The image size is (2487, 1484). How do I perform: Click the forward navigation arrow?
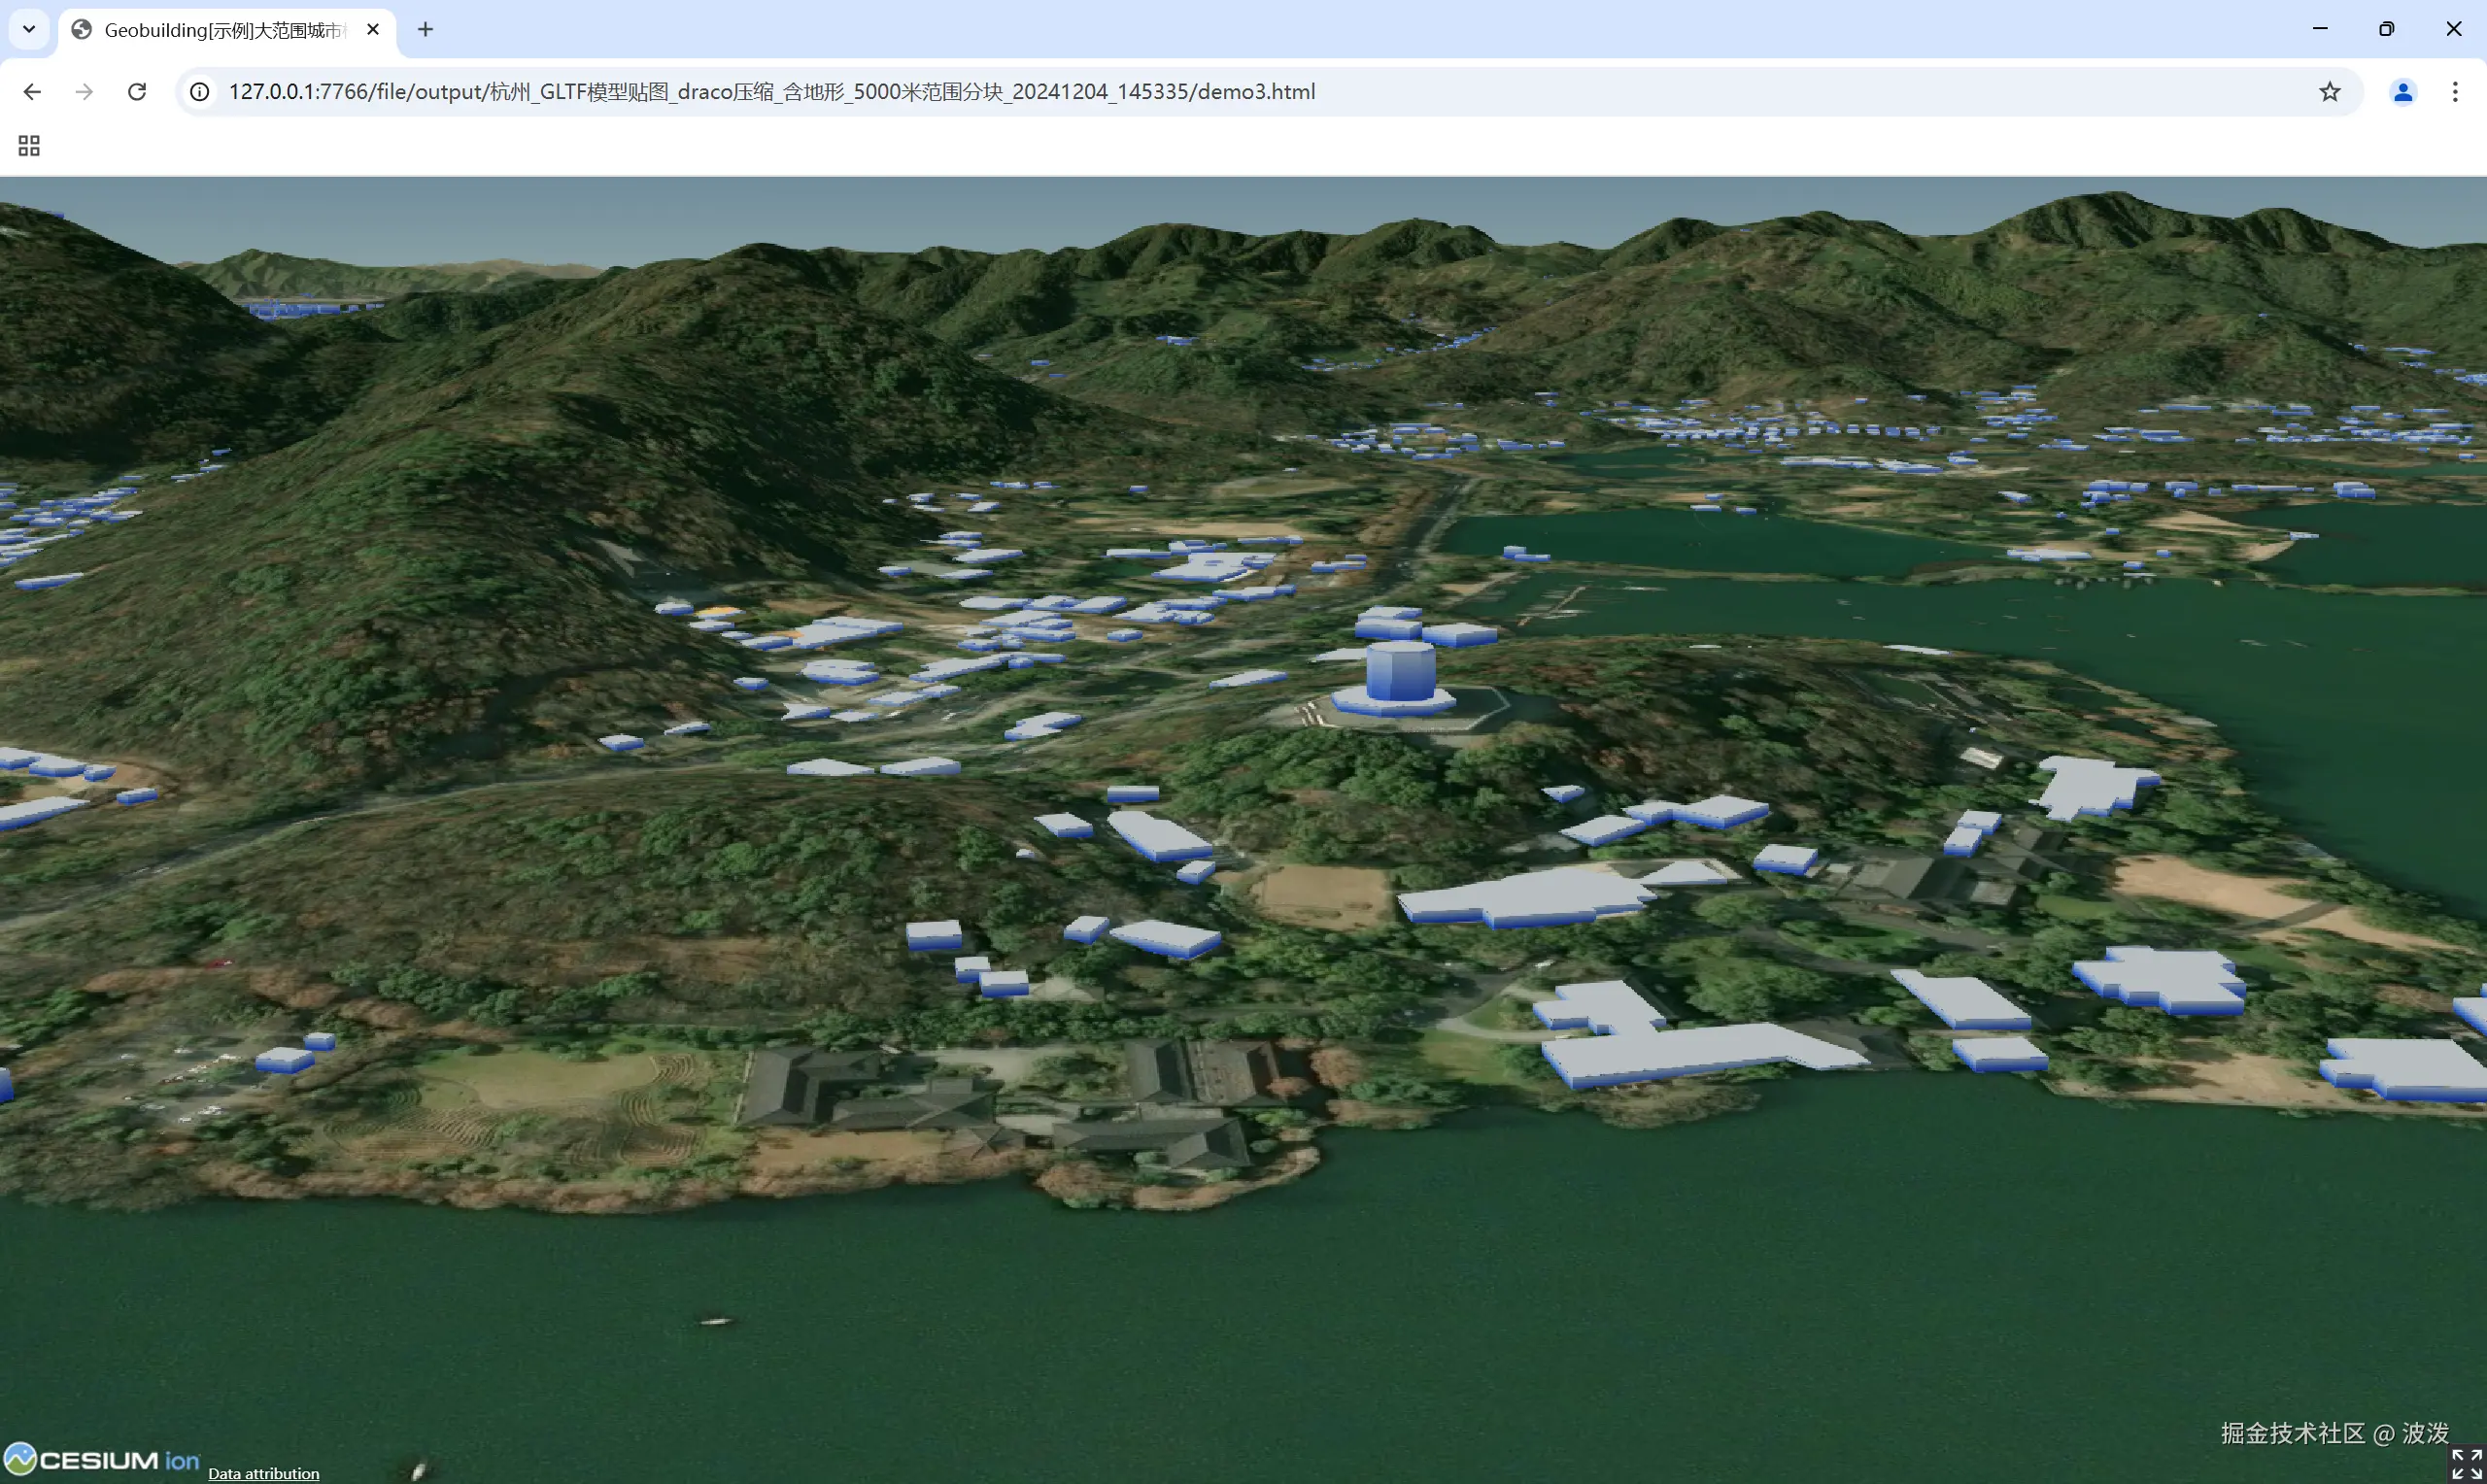tap(85, 92)
